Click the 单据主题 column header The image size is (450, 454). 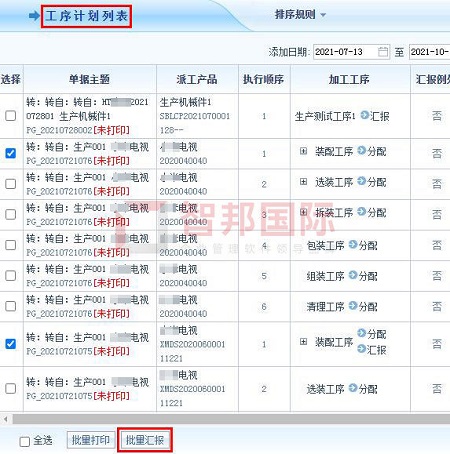coord(90,79)
